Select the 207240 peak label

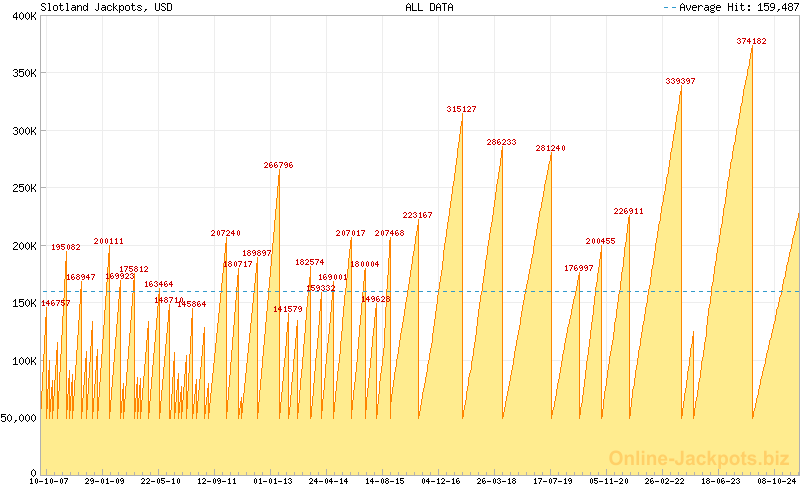(225, 233)
